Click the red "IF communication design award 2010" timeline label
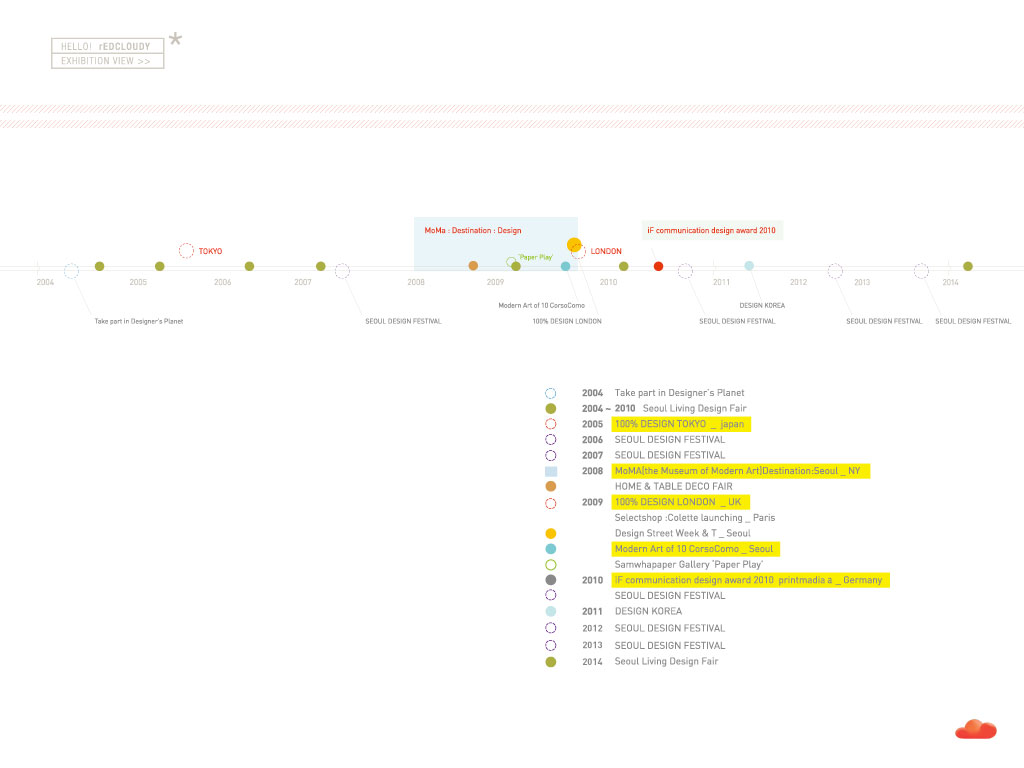This screenshot has height=768, width=1024. pos(711,231)
